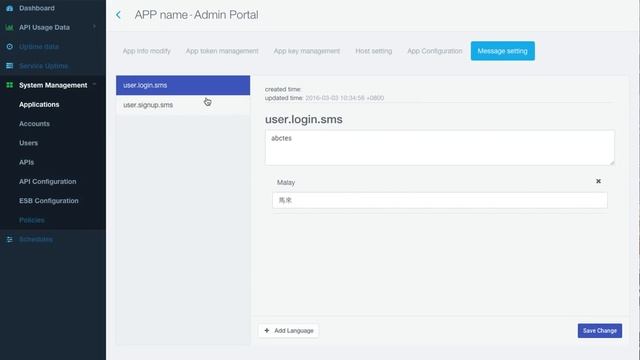Click the user.login.sms message text area
The height and width of the screenshot is (360, 640).
point(440,148)
